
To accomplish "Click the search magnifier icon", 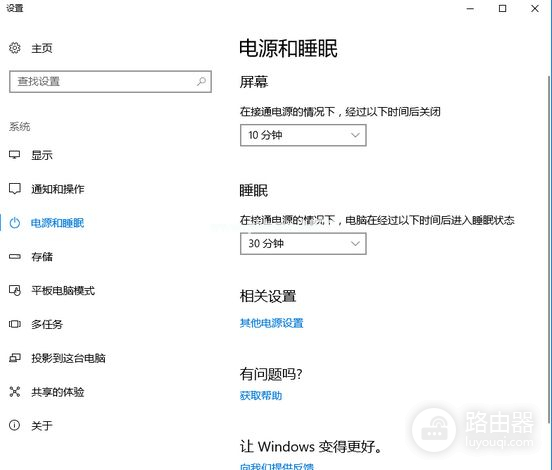I will click(201, 82).
